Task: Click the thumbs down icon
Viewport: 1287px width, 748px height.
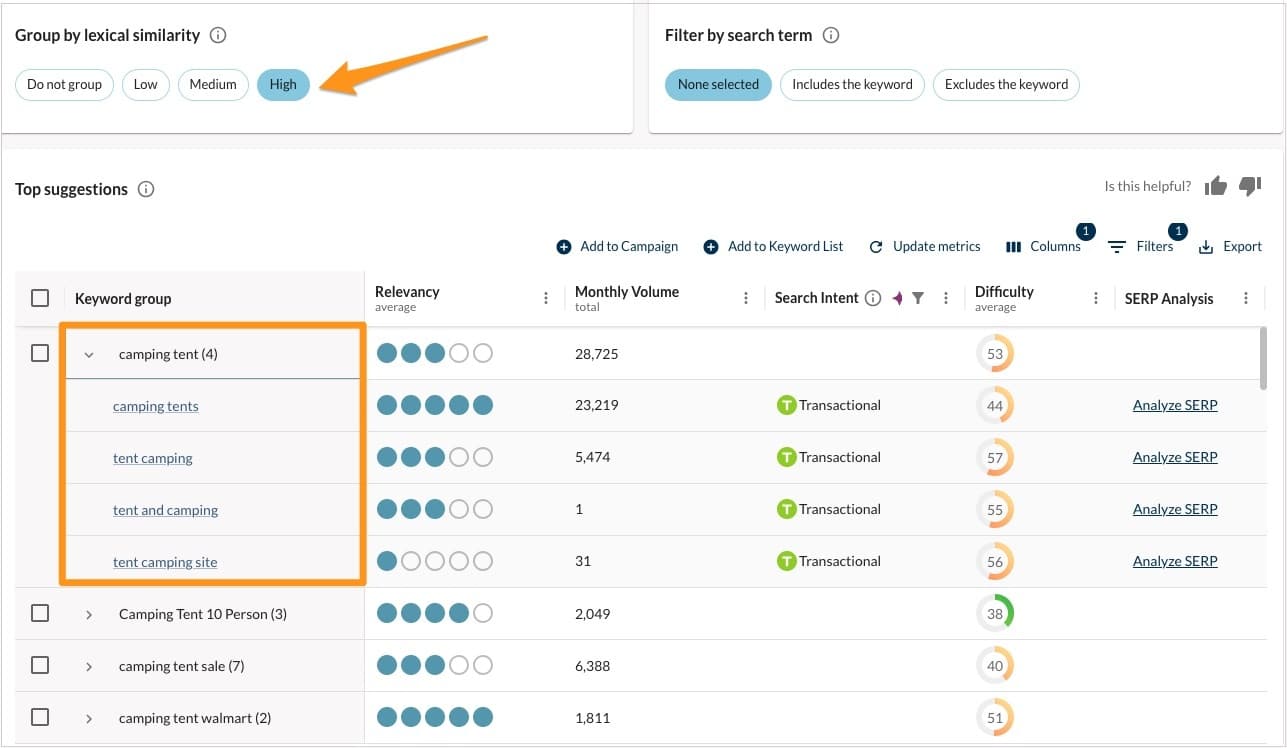Action: pyautogui.click(x=1249, y=186)
